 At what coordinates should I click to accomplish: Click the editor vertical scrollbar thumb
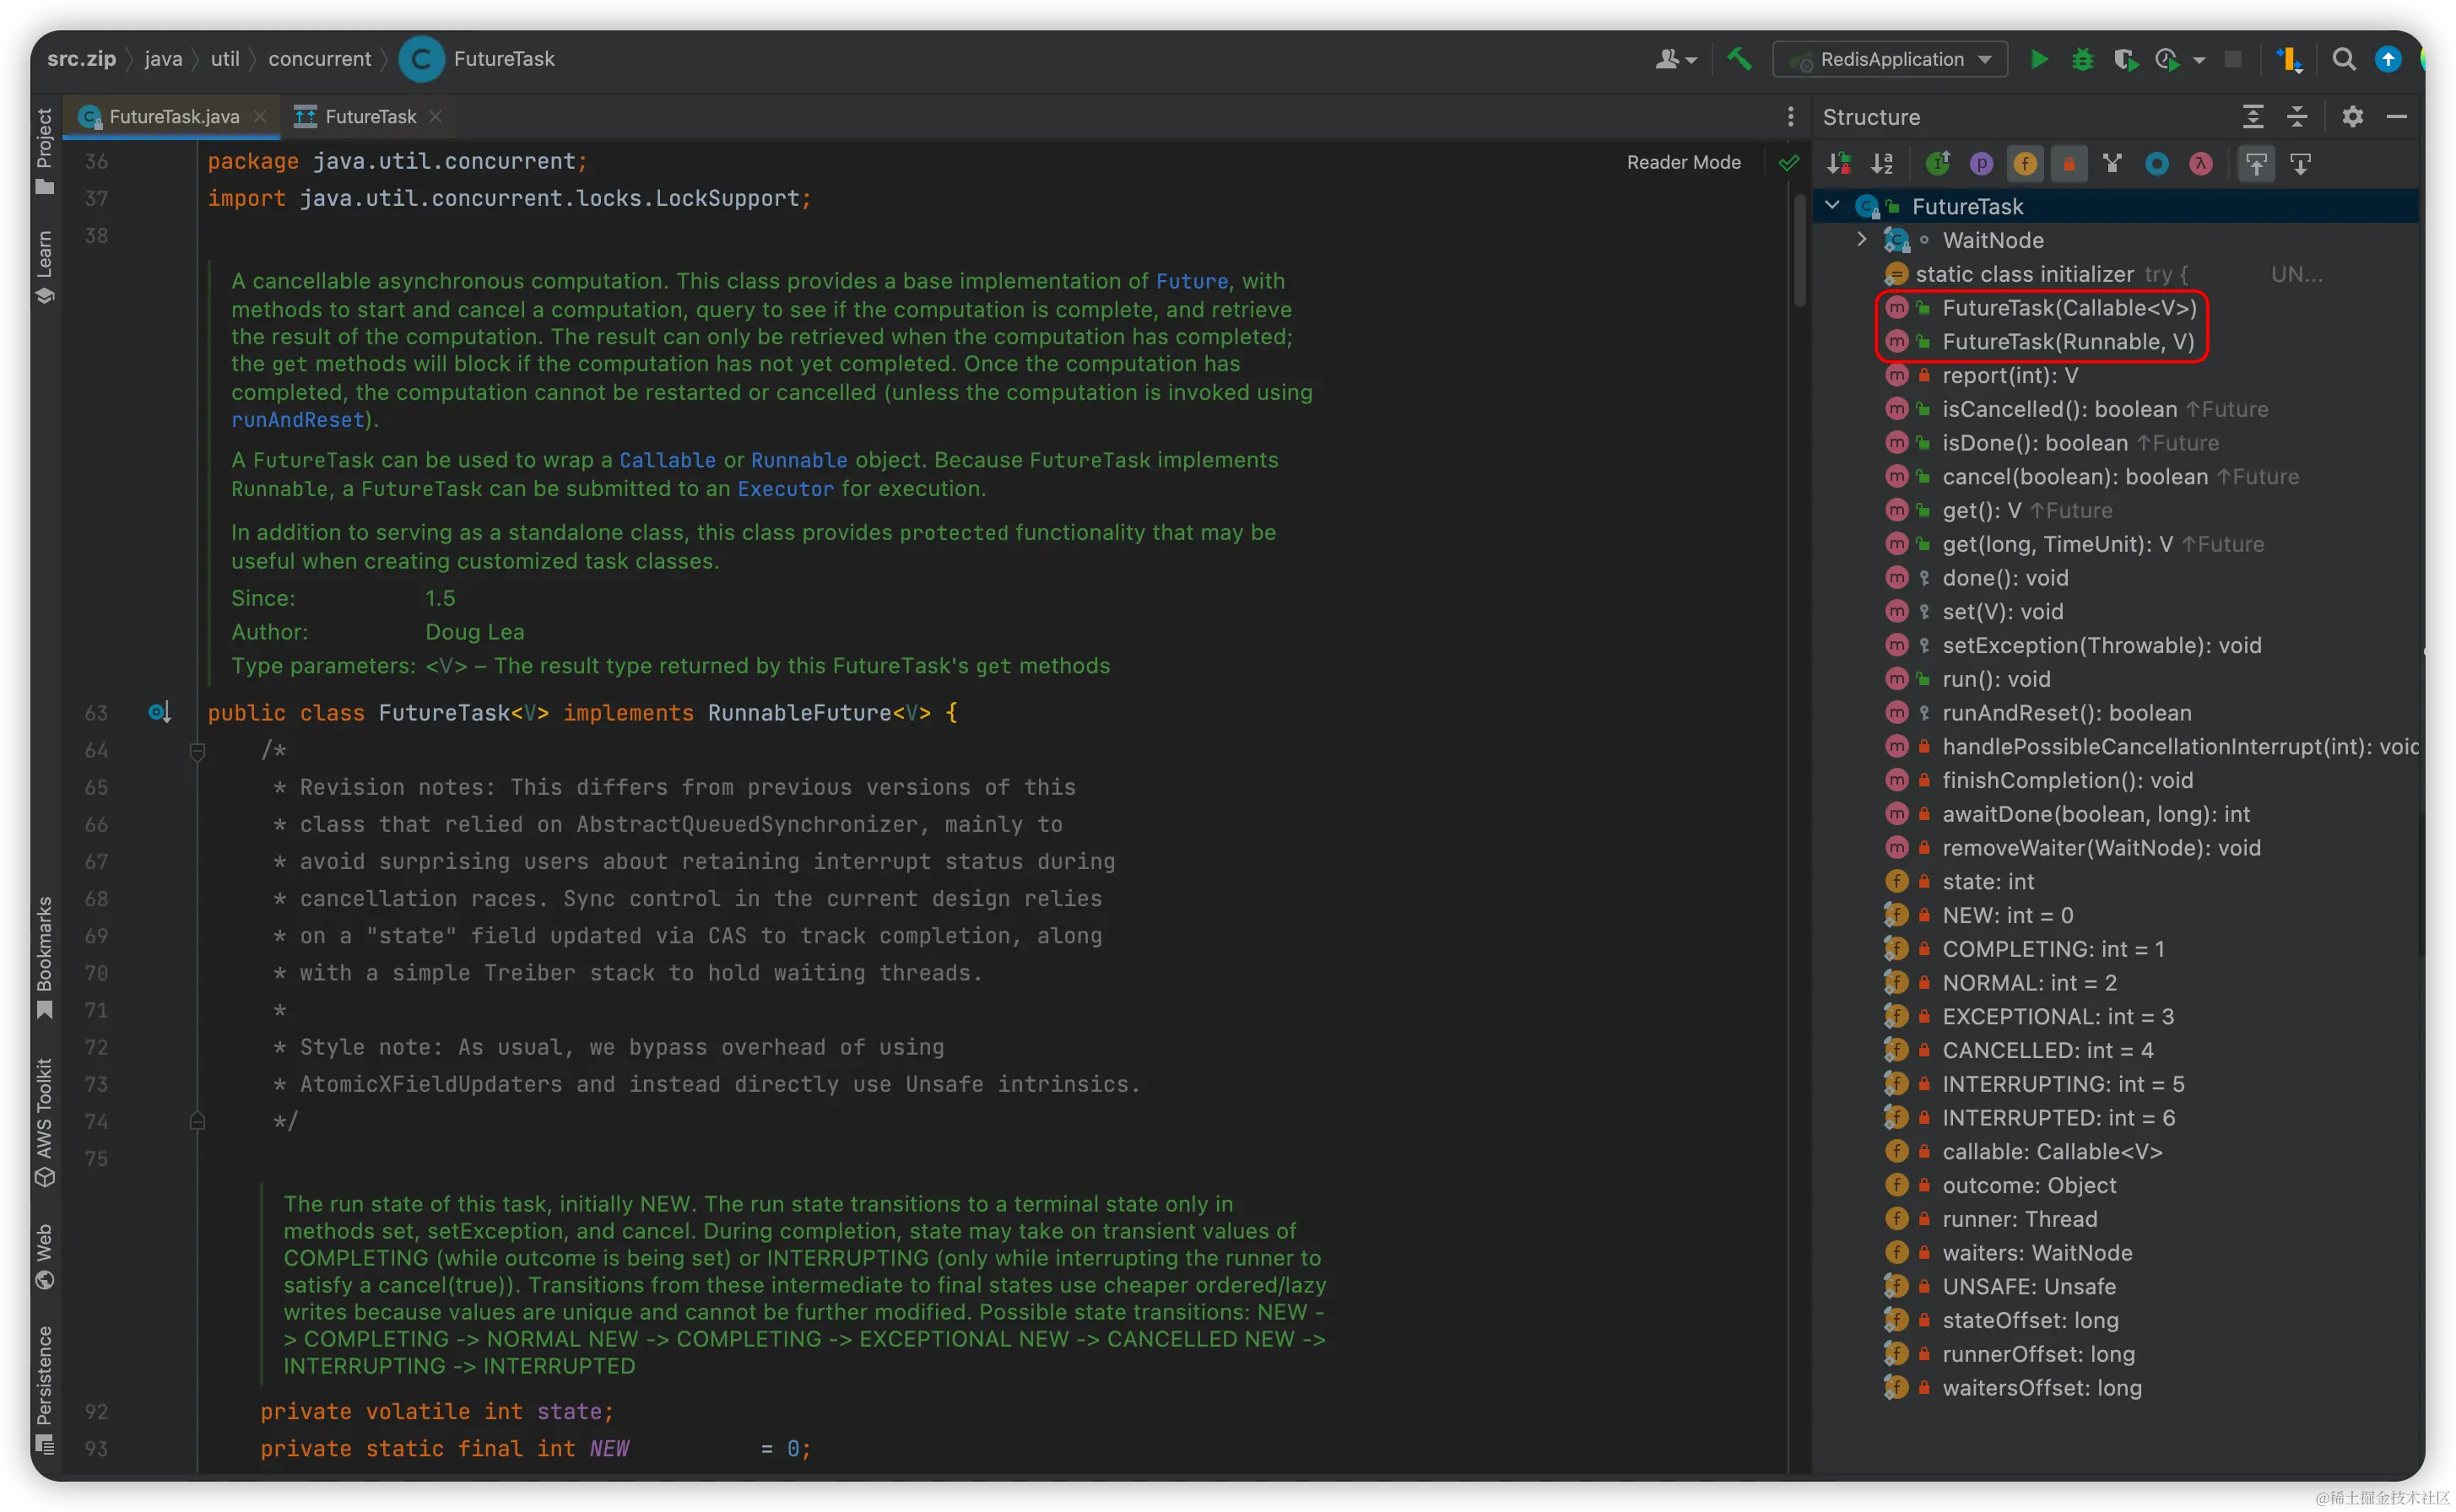pyautogui.click(x=1799, y=250)
